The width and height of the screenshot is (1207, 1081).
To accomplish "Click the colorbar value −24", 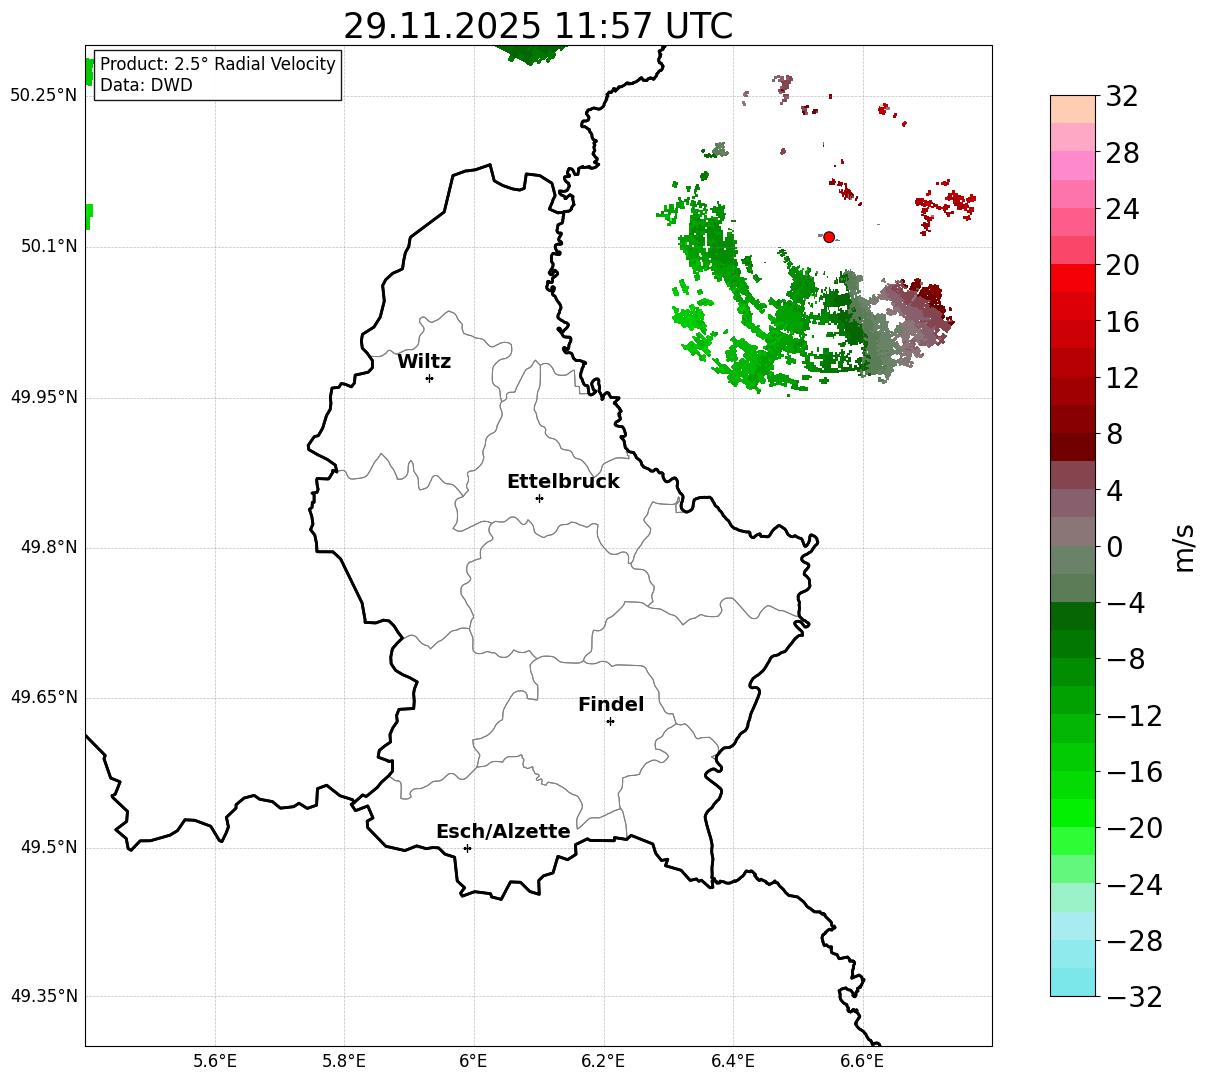I will tap(1134, 885).
